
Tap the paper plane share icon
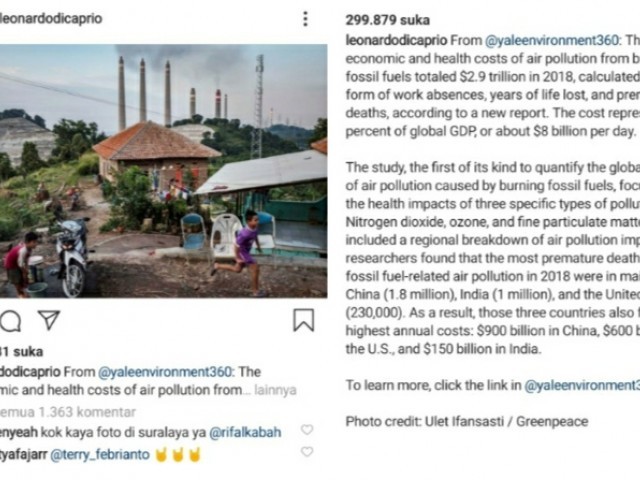pyautogui.click(x=48, y=320)
